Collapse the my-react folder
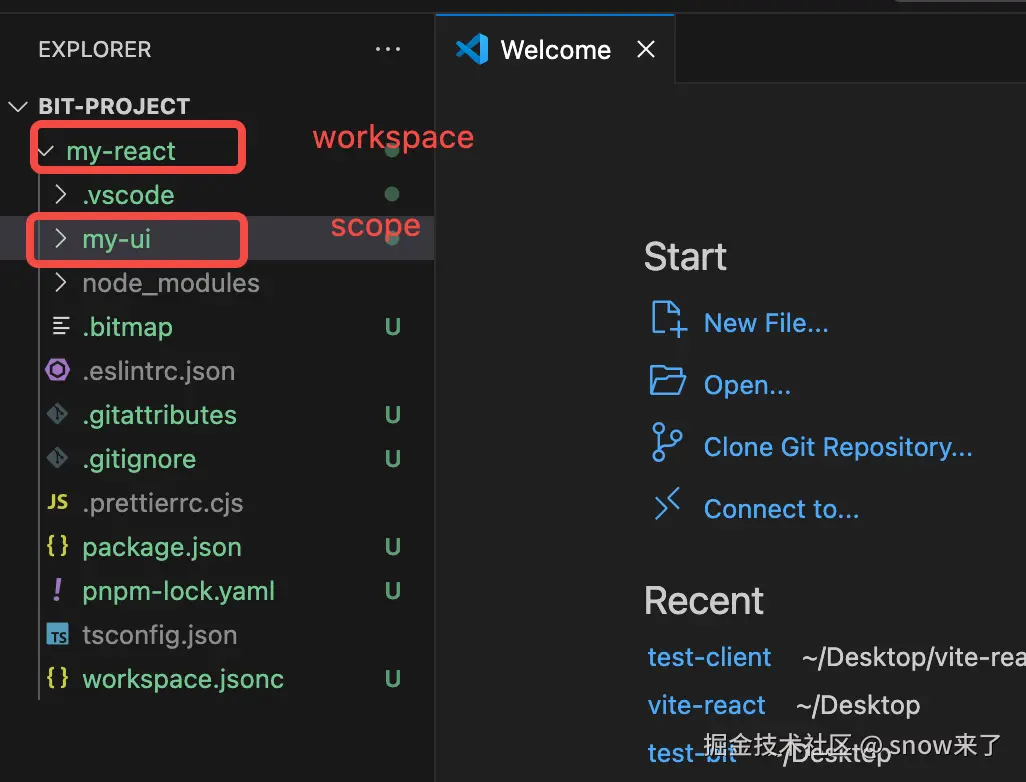Image resolution: width=1026 pixels, height=782 pixels. point(46,151)
